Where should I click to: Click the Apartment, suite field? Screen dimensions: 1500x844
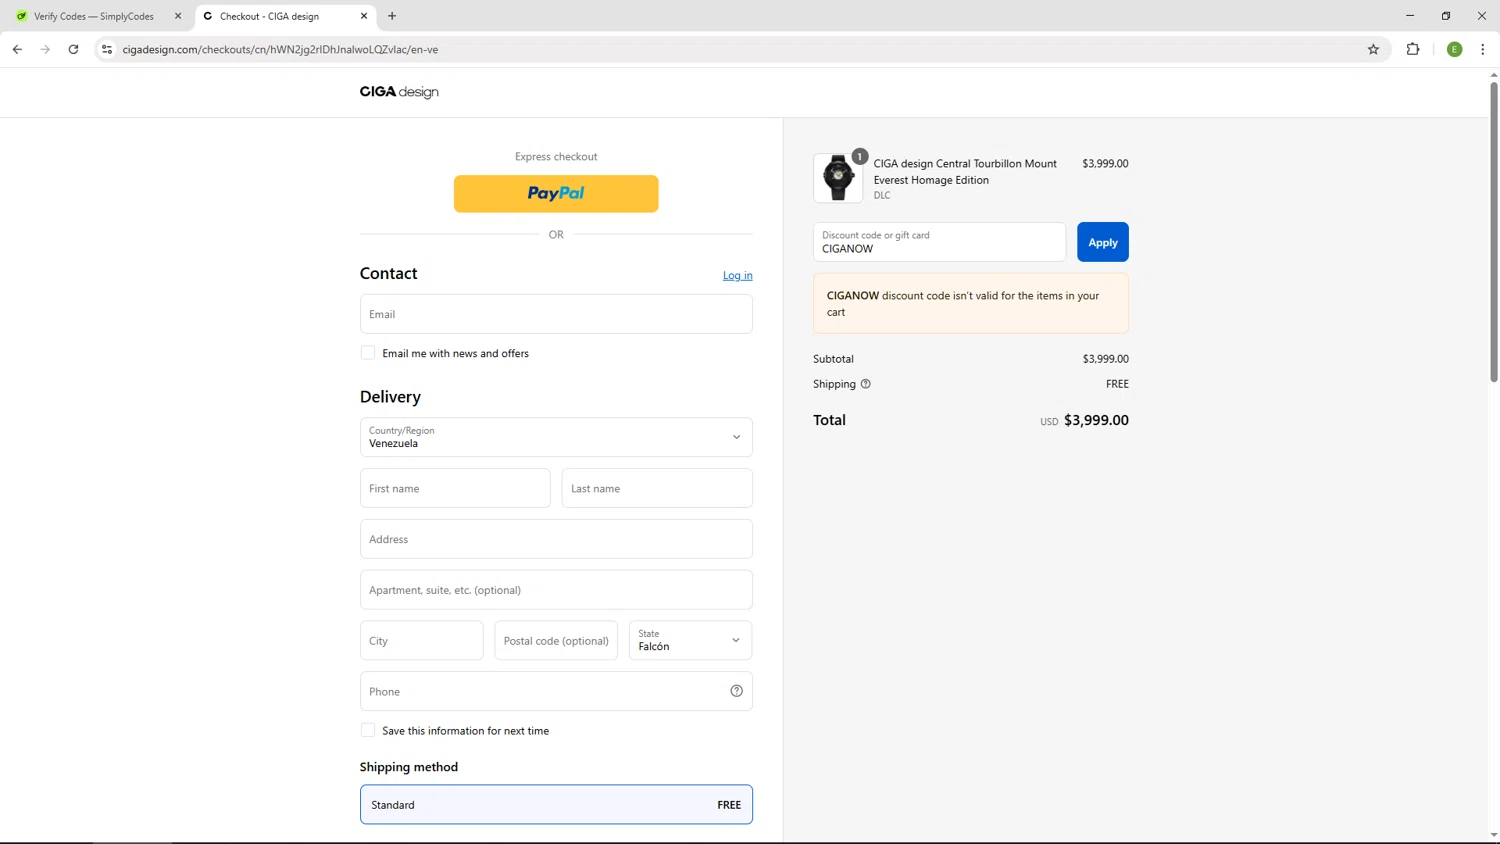pos(556,590)
